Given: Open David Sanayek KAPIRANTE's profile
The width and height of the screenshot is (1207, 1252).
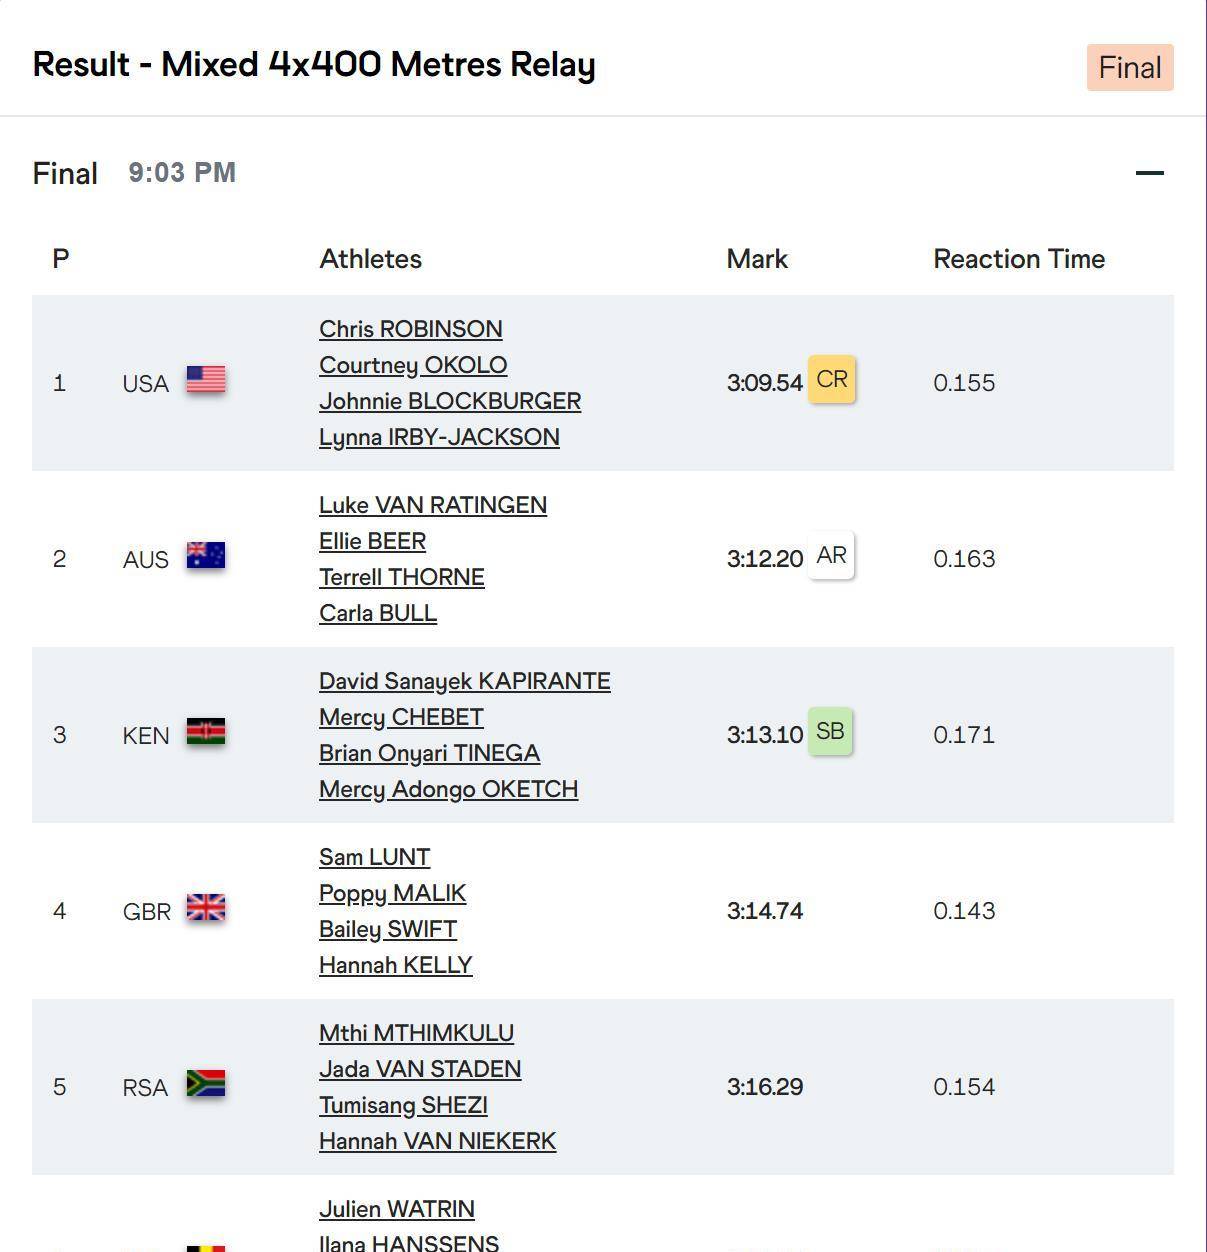Looking at the screenshot, I should [464, 681].
